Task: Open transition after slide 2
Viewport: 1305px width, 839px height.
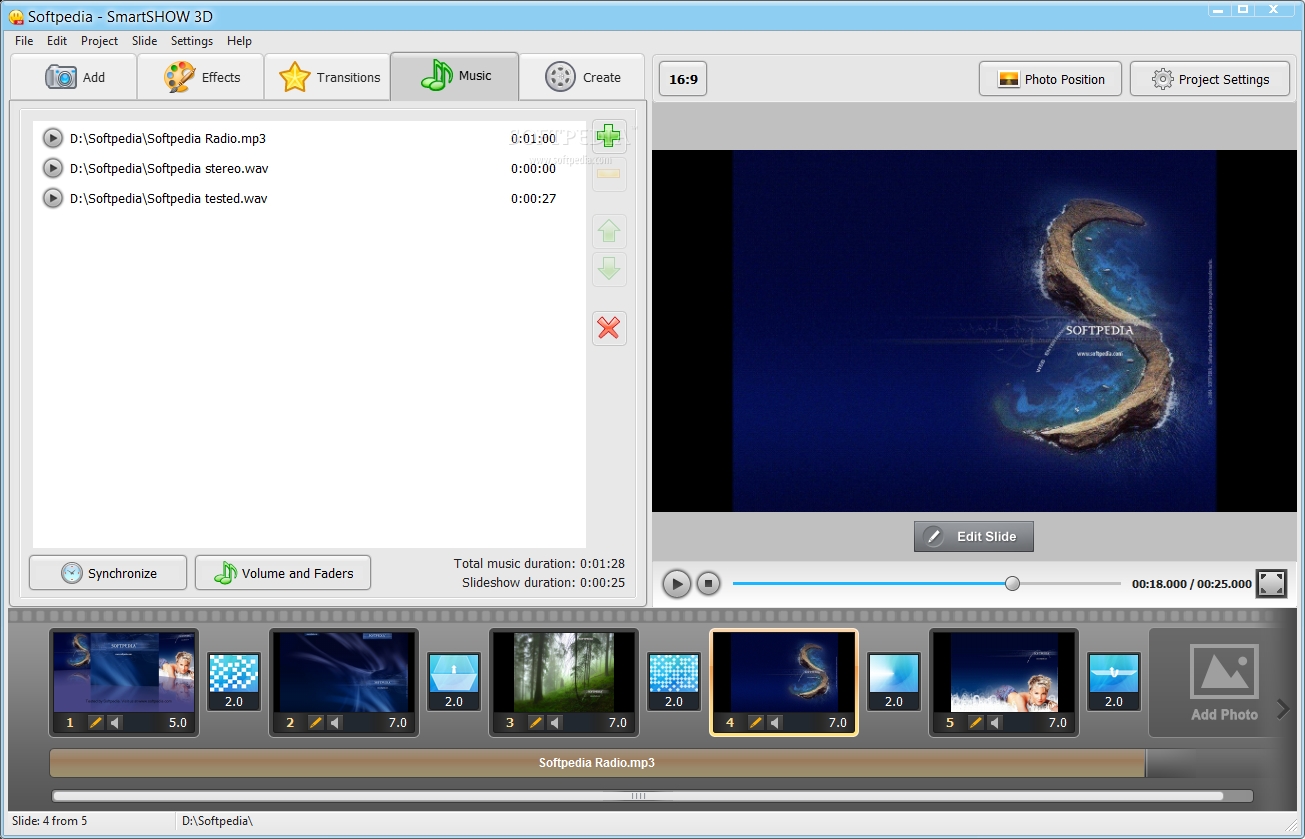Action: point(454,681)
